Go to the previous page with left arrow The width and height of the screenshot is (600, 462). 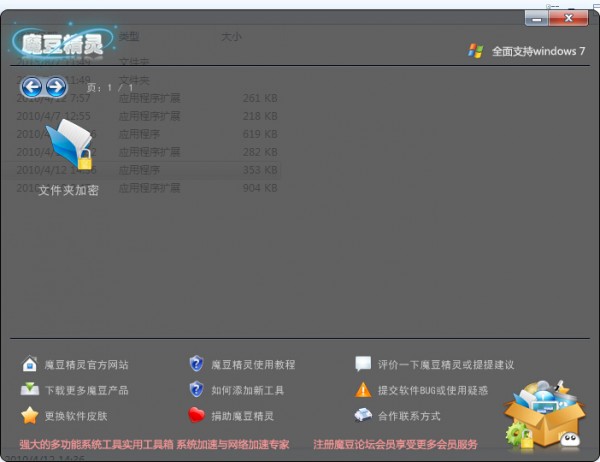(x=32, y=87)
